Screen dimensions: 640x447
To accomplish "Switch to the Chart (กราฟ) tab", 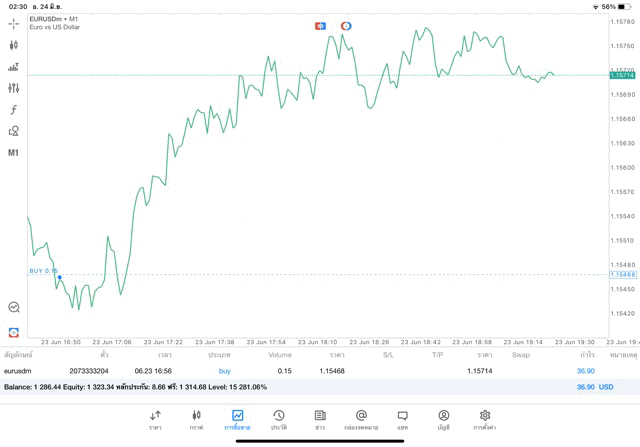I will (196, 420).
